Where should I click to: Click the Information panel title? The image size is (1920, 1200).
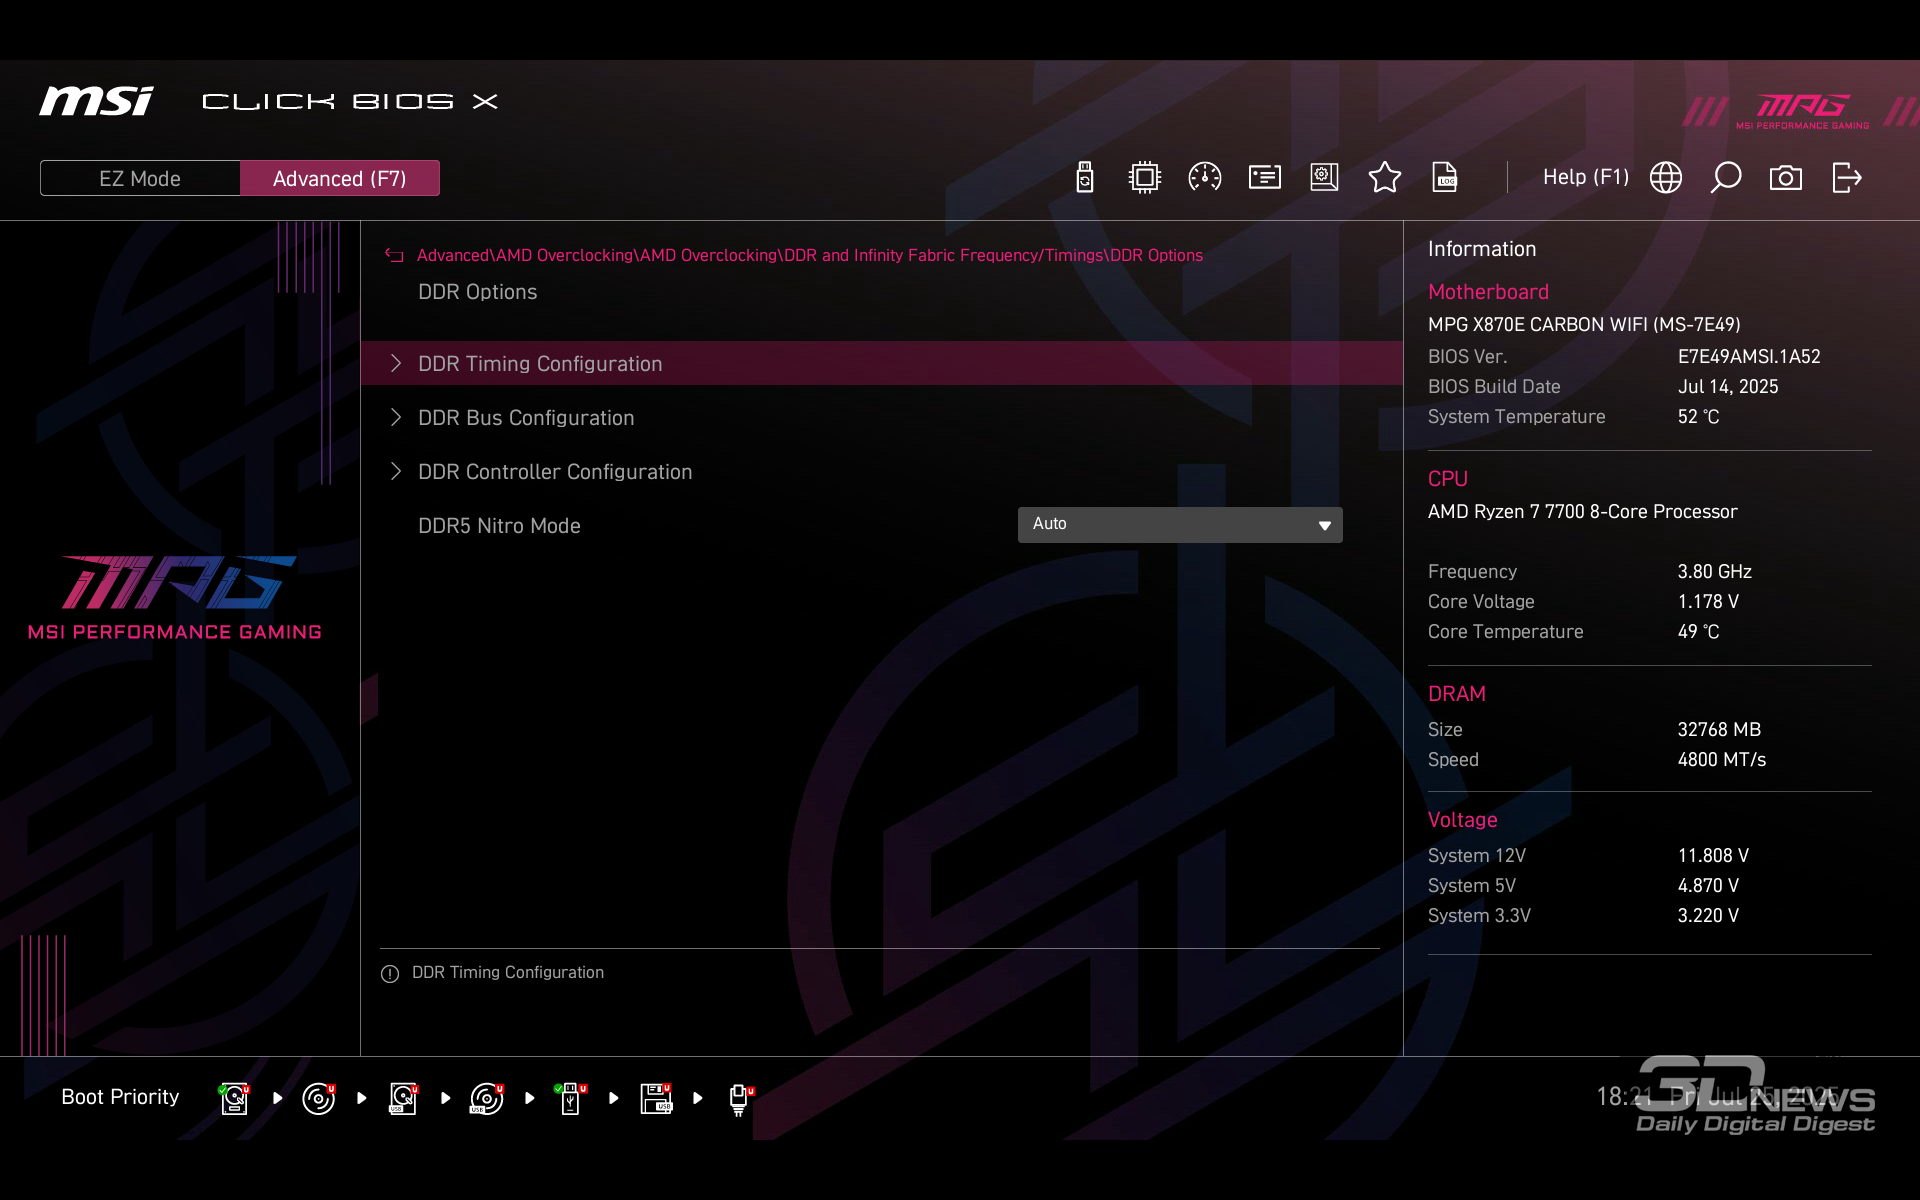(x=1482, y=249)
